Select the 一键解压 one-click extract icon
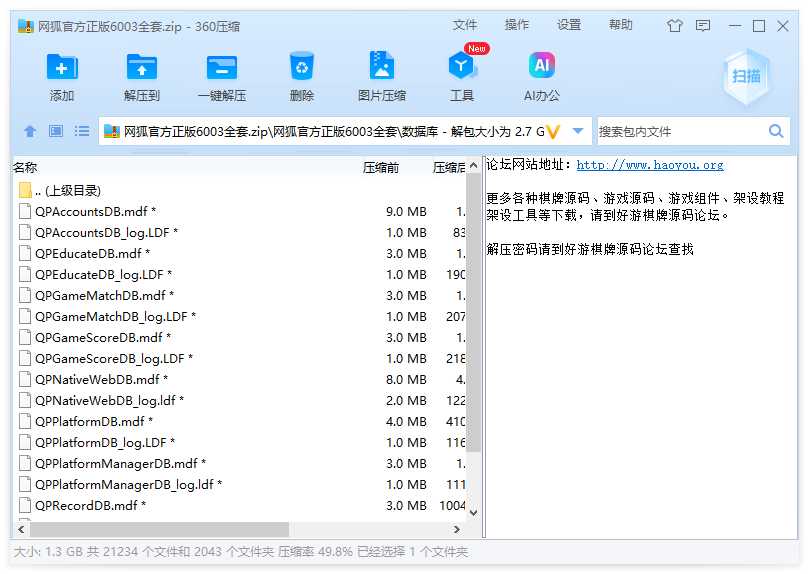809x574 pixels. [222, 67]
